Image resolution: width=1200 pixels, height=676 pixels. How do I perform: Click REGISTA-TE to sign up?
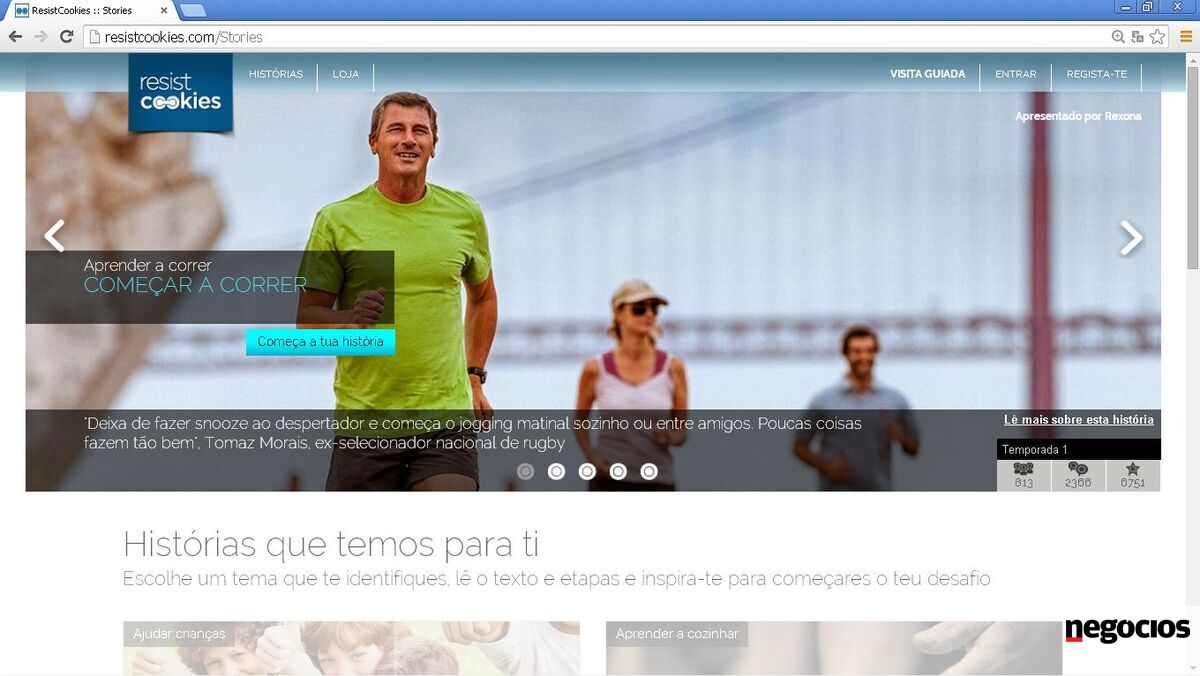(1097, 74)
